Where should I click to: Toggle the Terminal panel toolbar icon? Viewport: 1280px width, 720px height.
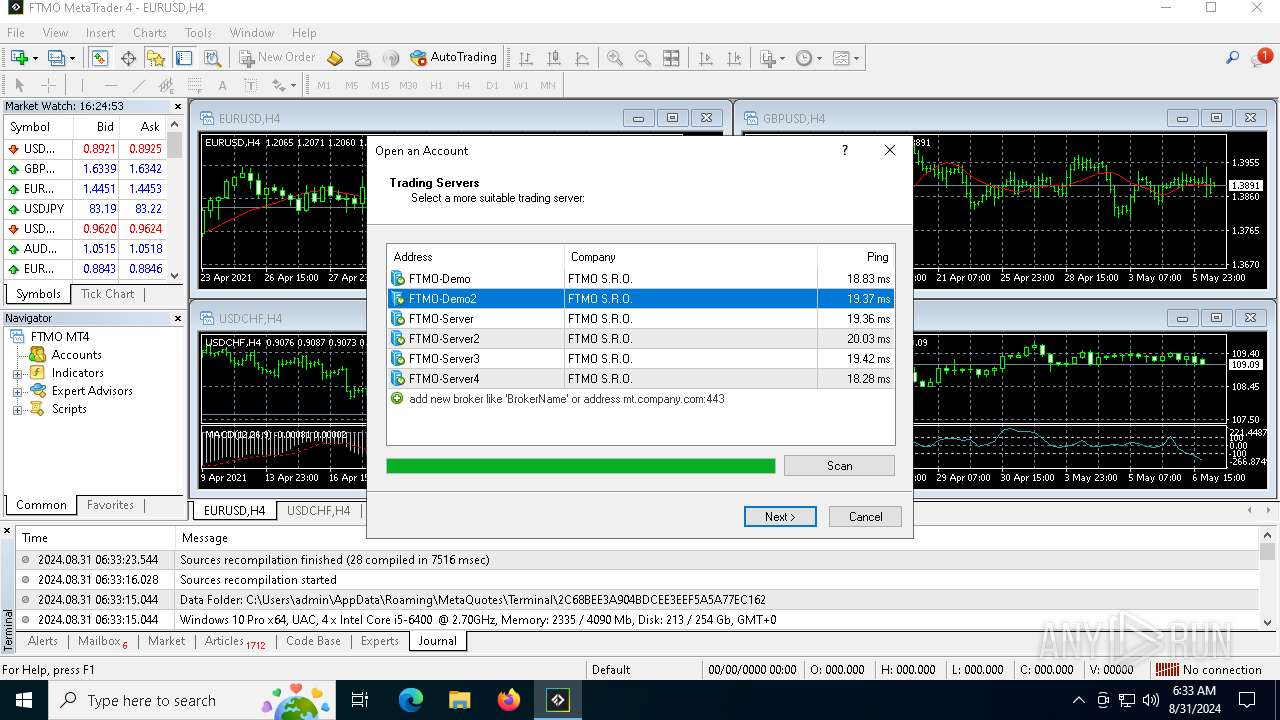click(x=184, y=58)
